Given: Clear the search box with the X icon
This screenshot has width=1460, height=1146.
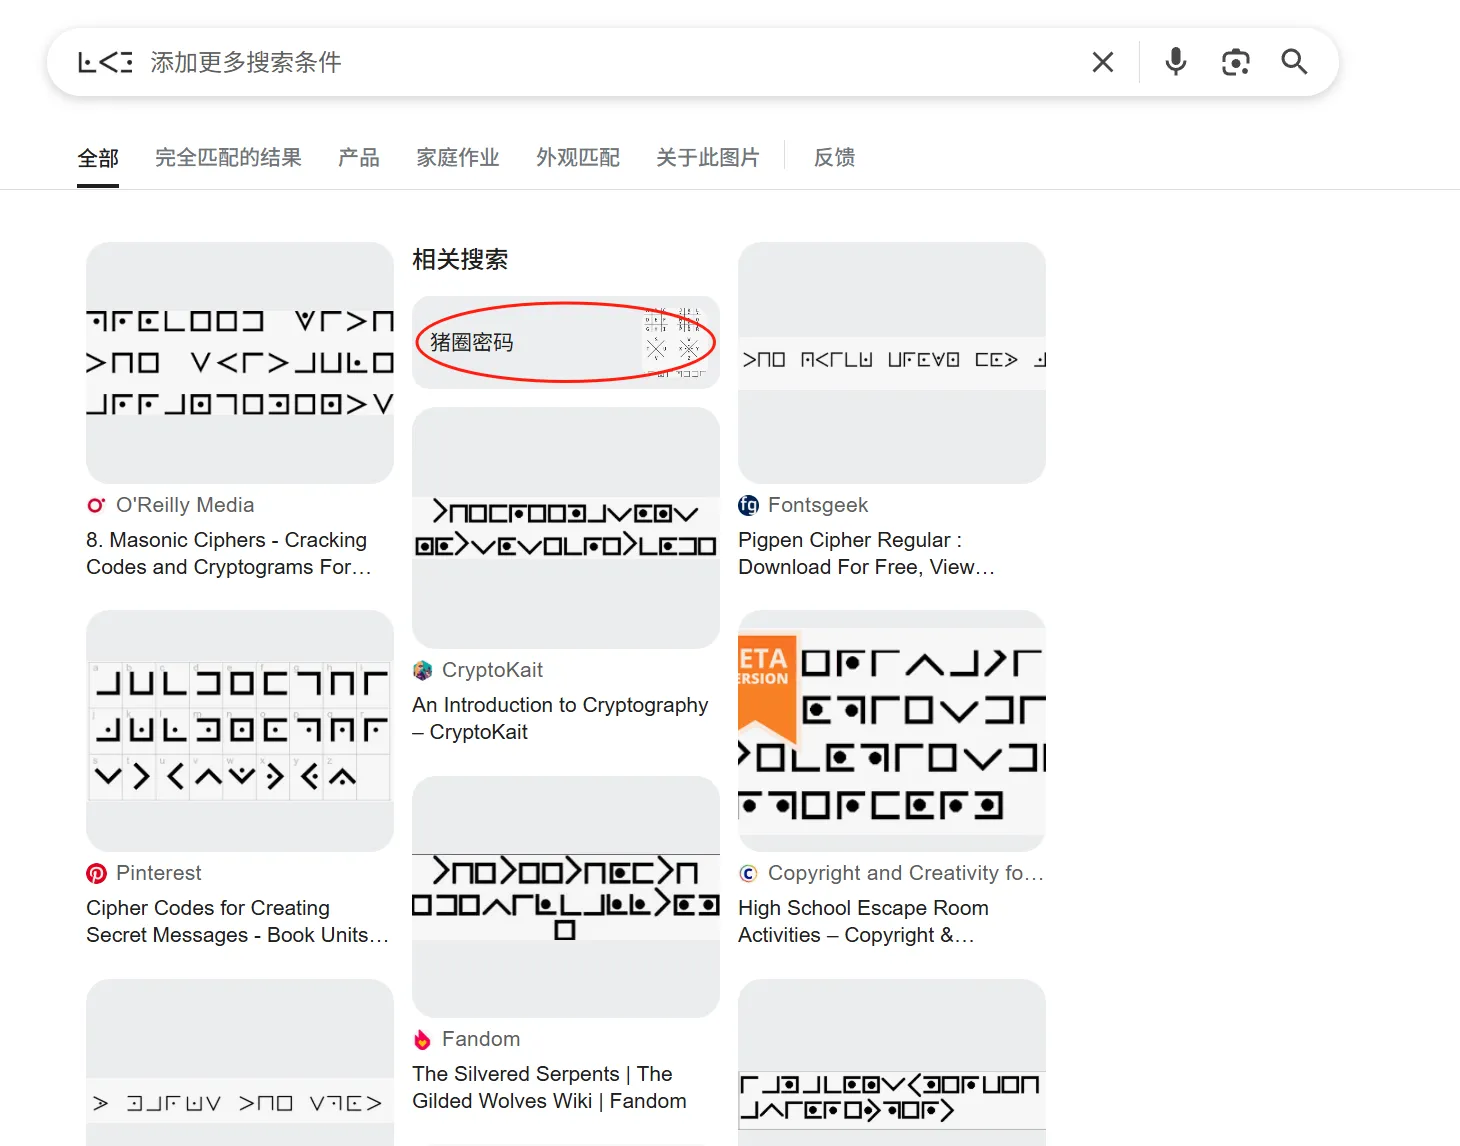Looking at the screenshot, I should 1102,63.
